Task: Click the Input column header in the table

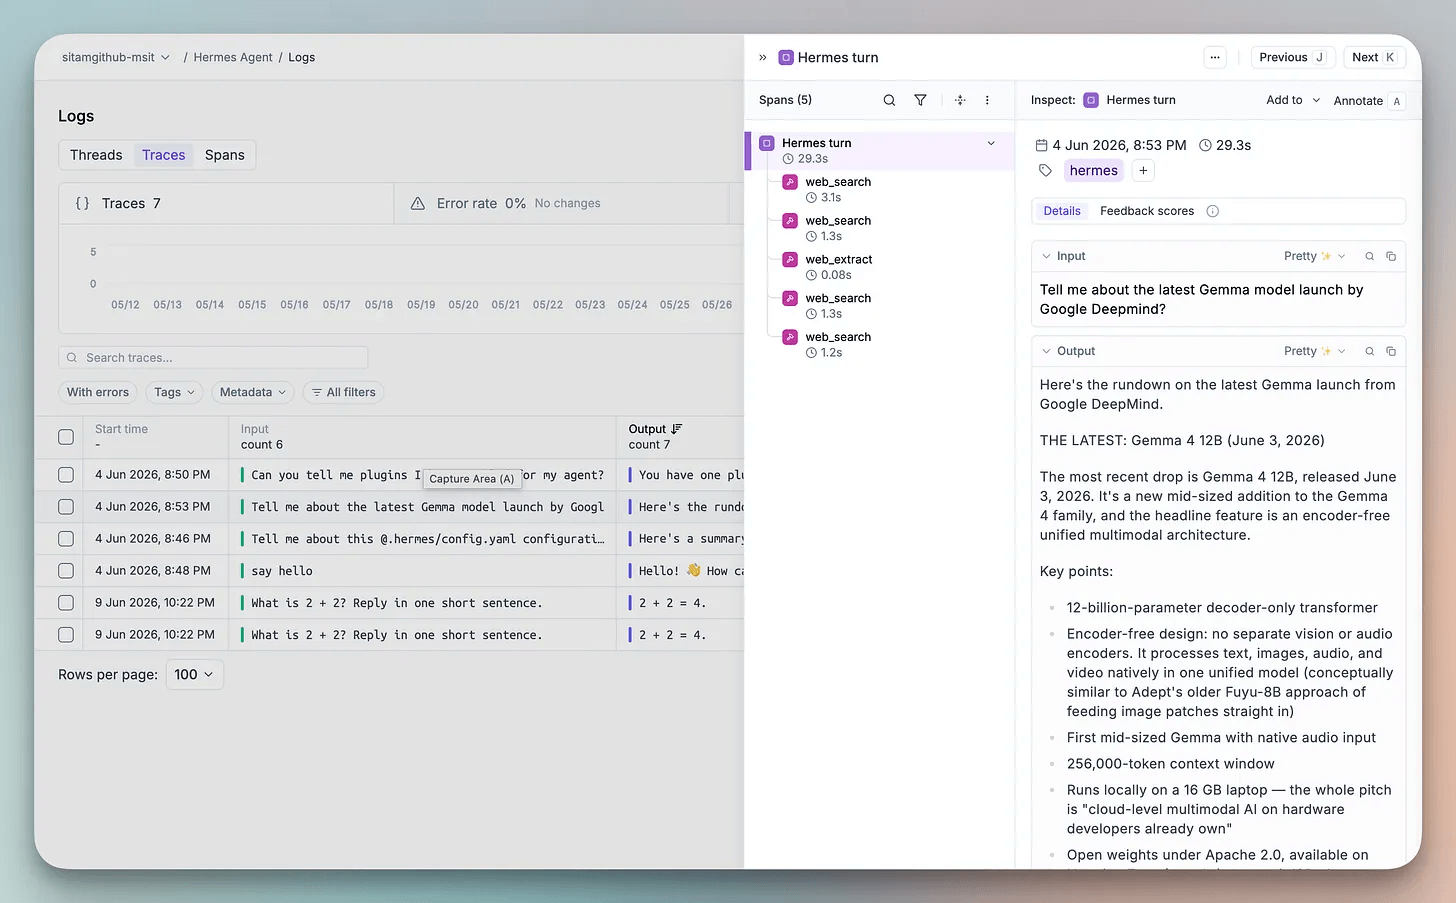Action: point(254,429)
